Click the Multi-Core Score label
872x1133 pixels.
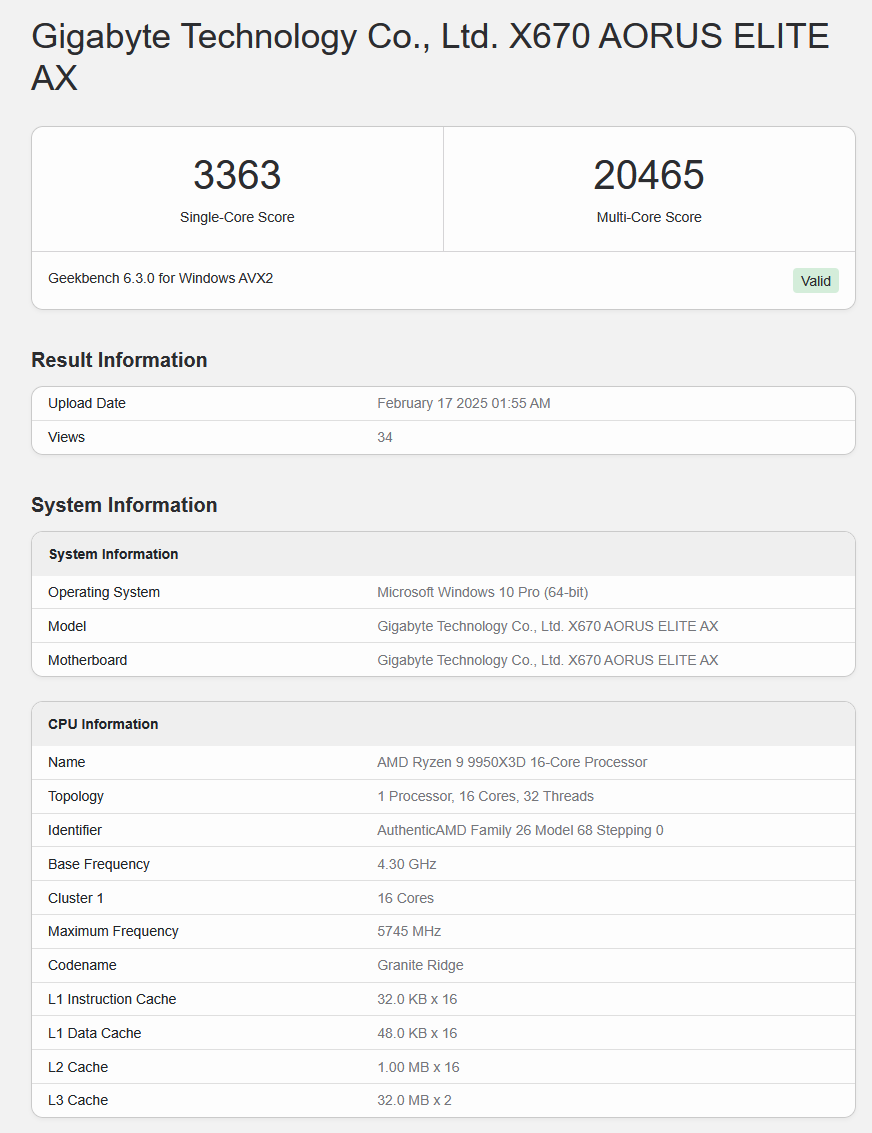(649, 217)
